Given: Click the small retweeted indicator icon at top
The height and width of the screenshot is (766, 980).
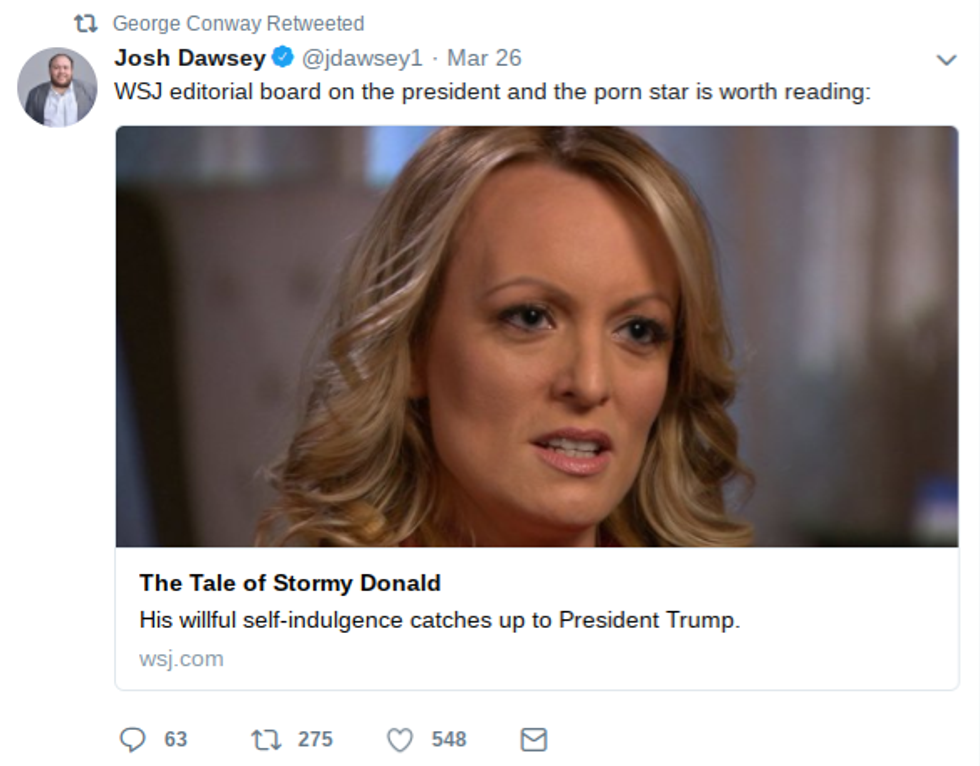Looking at the screenshot, I should pos(86,23).
